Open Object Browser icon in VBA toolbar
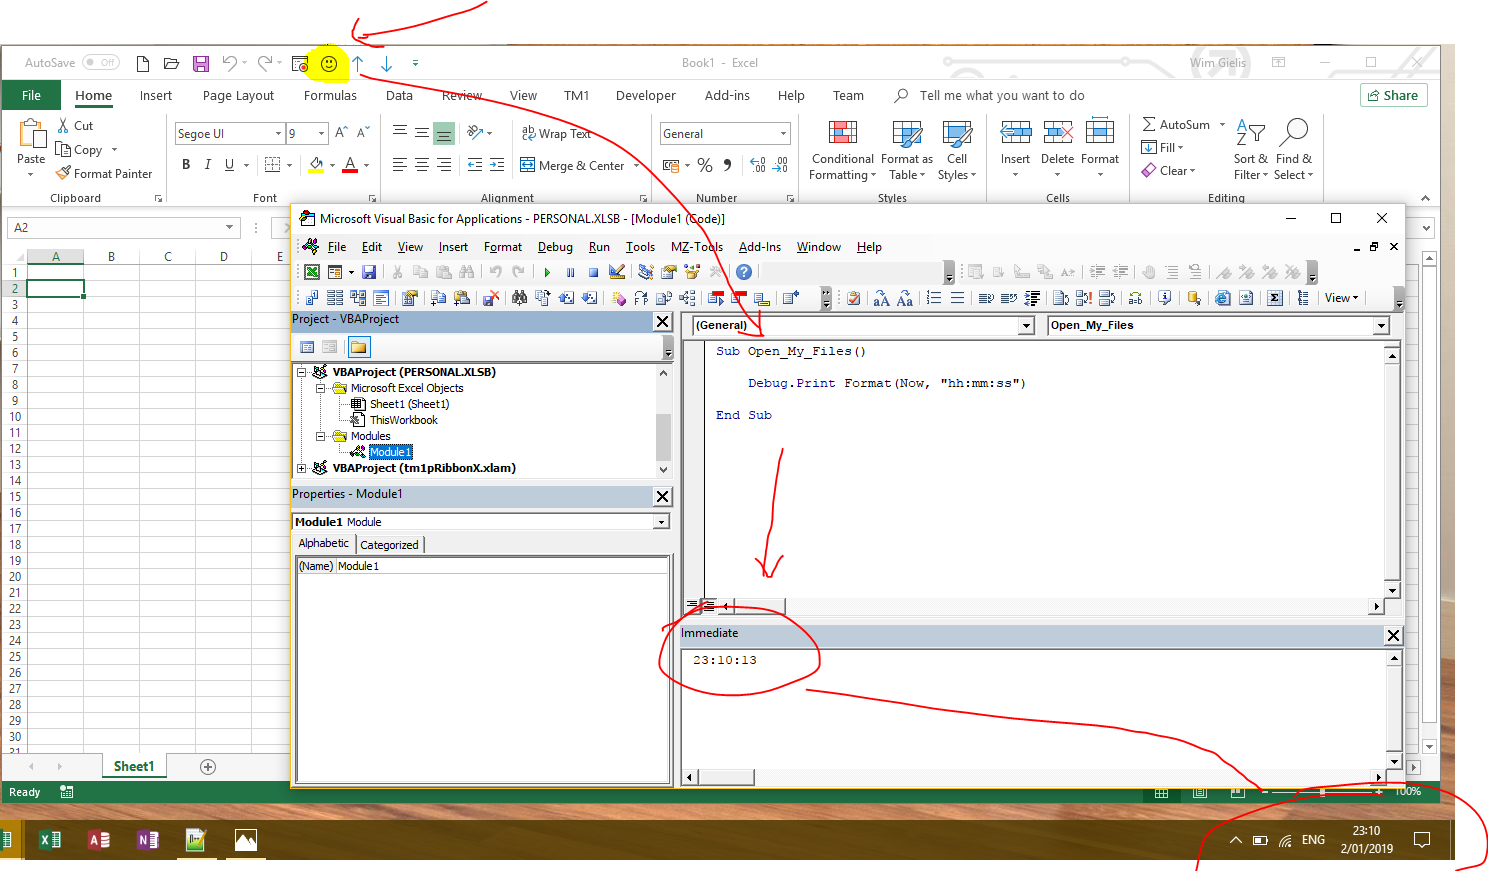1488x871 pixels. pos(692,272)
